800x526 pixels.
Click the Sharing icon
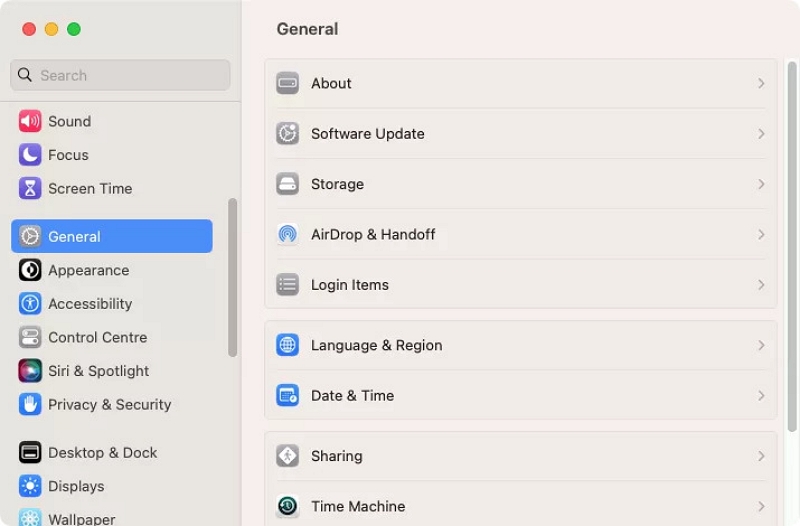click(x=288, y=456)
